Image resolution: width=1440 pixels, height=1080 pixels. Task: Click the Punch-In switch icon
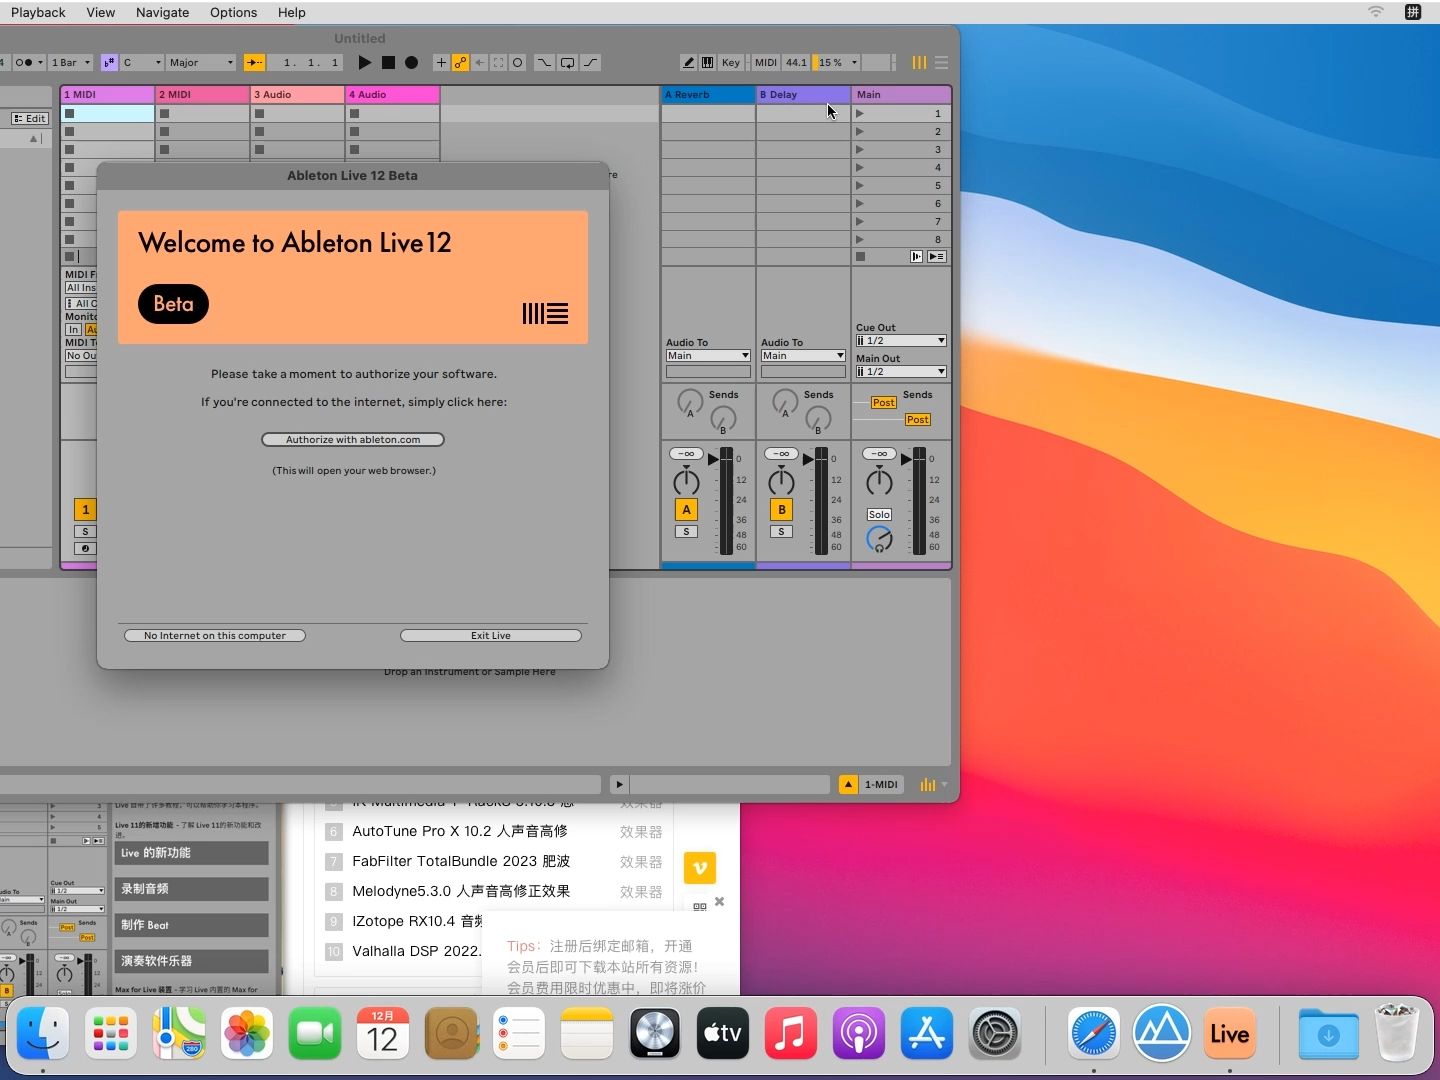[544, 62]
